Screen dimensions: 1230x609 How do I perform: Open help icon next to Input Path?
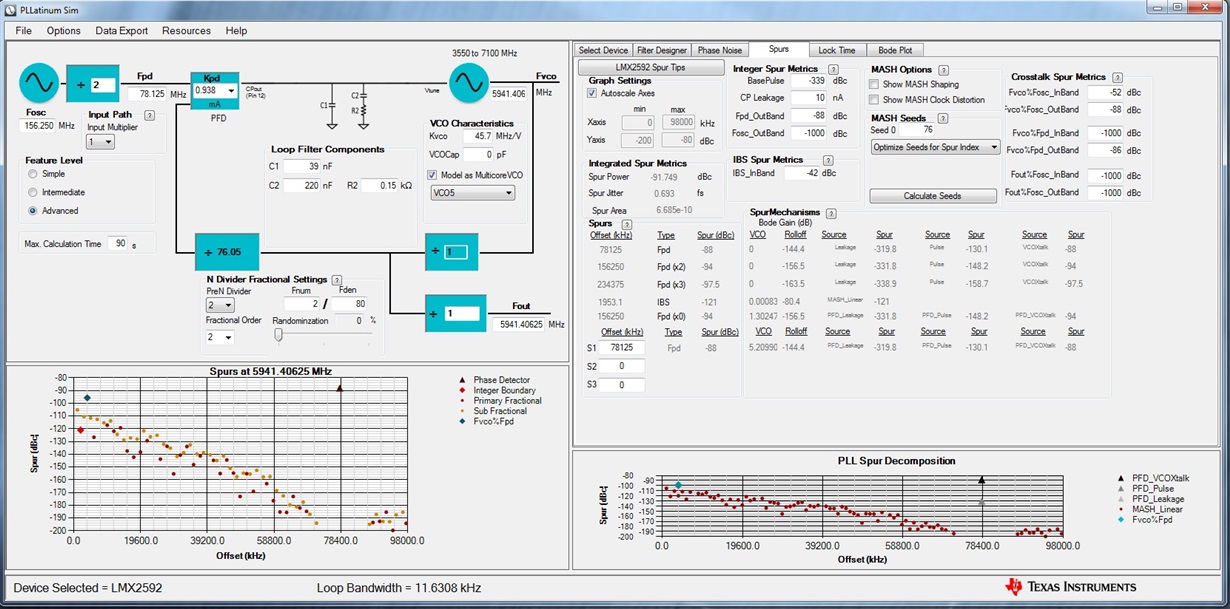(149, 115)
